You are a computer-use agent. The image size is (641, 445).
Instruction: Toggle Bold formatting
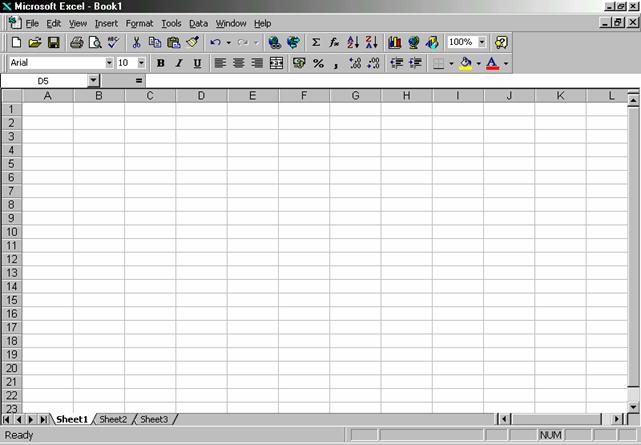(160, 63)
